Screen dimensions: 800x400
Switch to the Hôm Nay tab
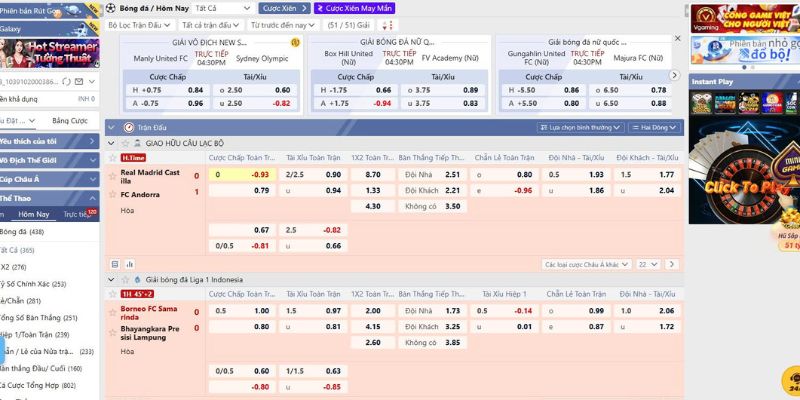pos(34,214)
